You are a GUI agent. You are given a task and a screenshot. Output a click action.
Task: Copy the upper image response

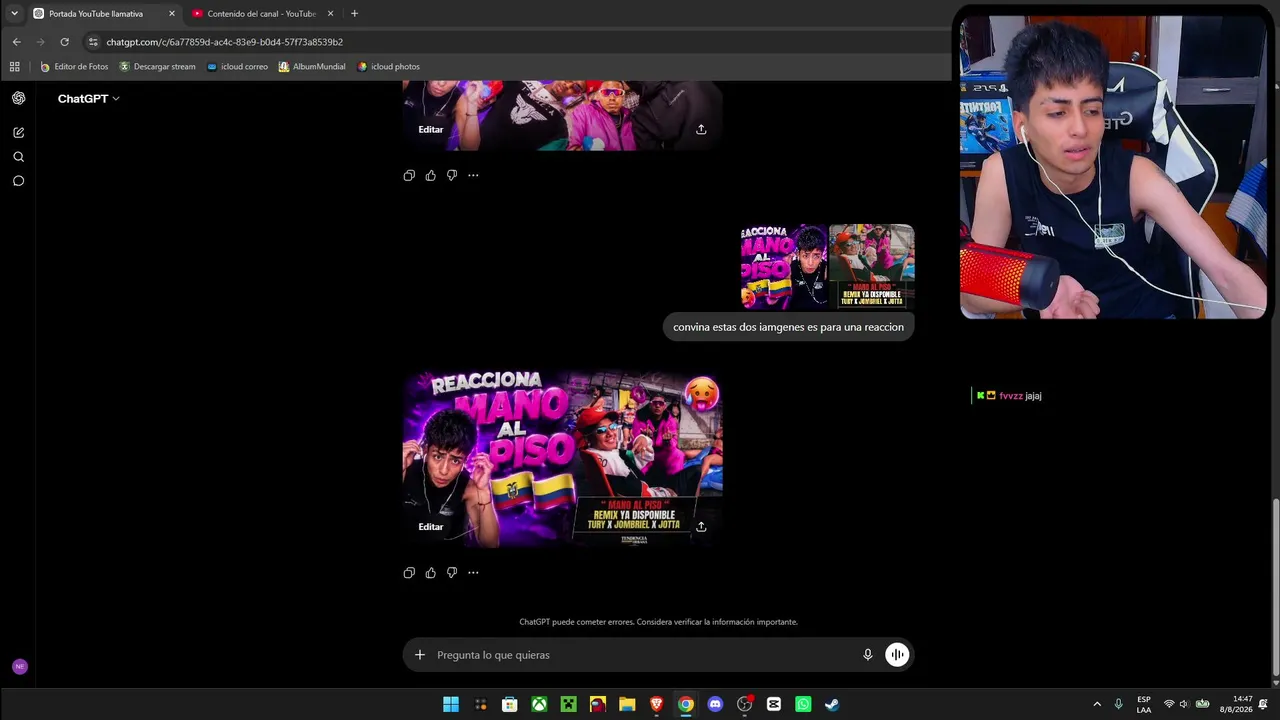(x=409, y=175)
